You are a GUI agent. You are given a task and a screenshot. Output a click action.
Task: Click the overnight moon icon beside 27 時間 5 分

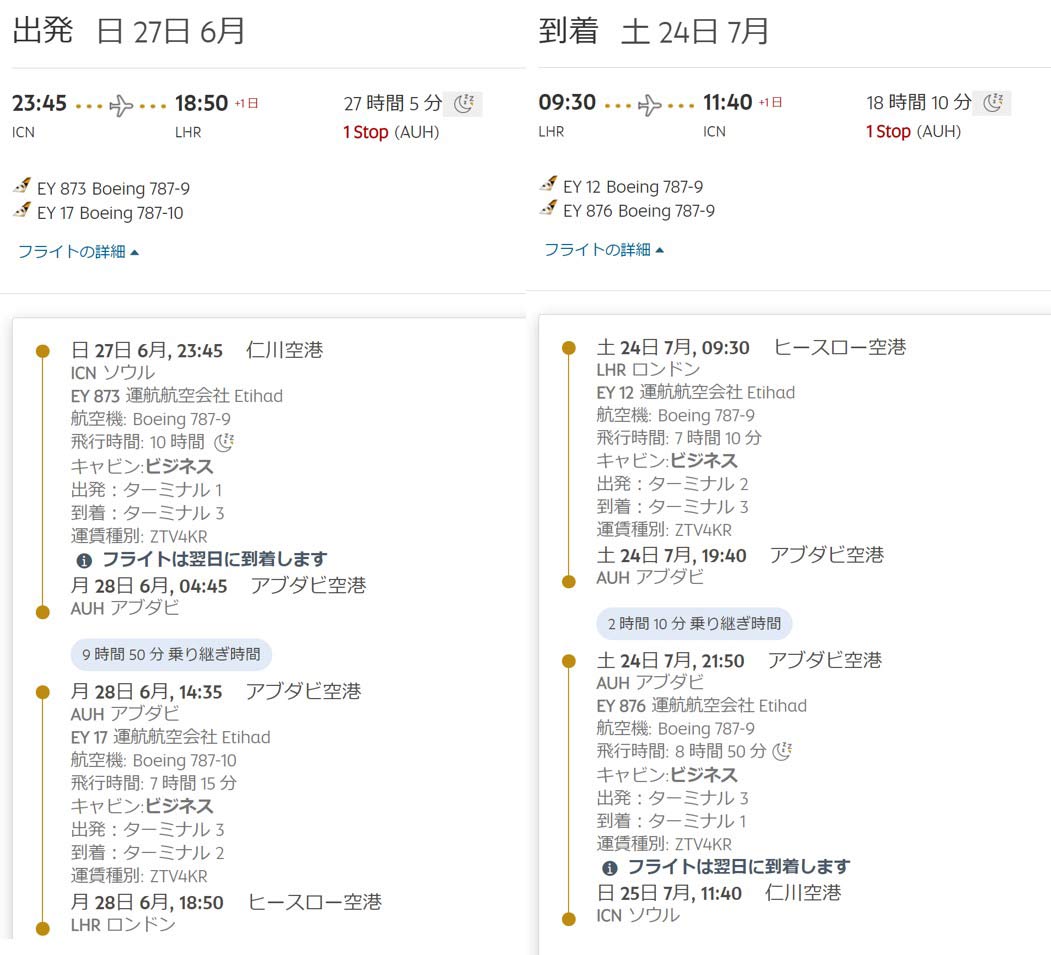(466, 103)
